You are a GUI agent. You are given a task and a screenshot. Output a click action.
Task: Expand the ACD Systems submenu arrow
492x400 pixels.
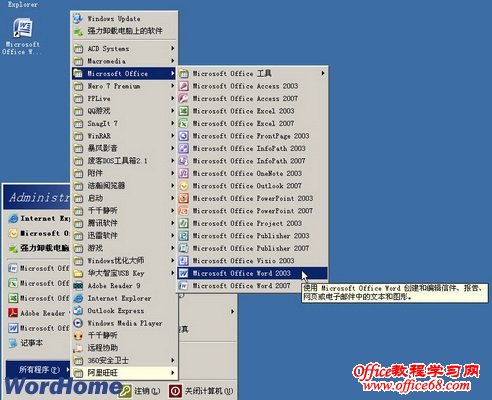point(173,48)
